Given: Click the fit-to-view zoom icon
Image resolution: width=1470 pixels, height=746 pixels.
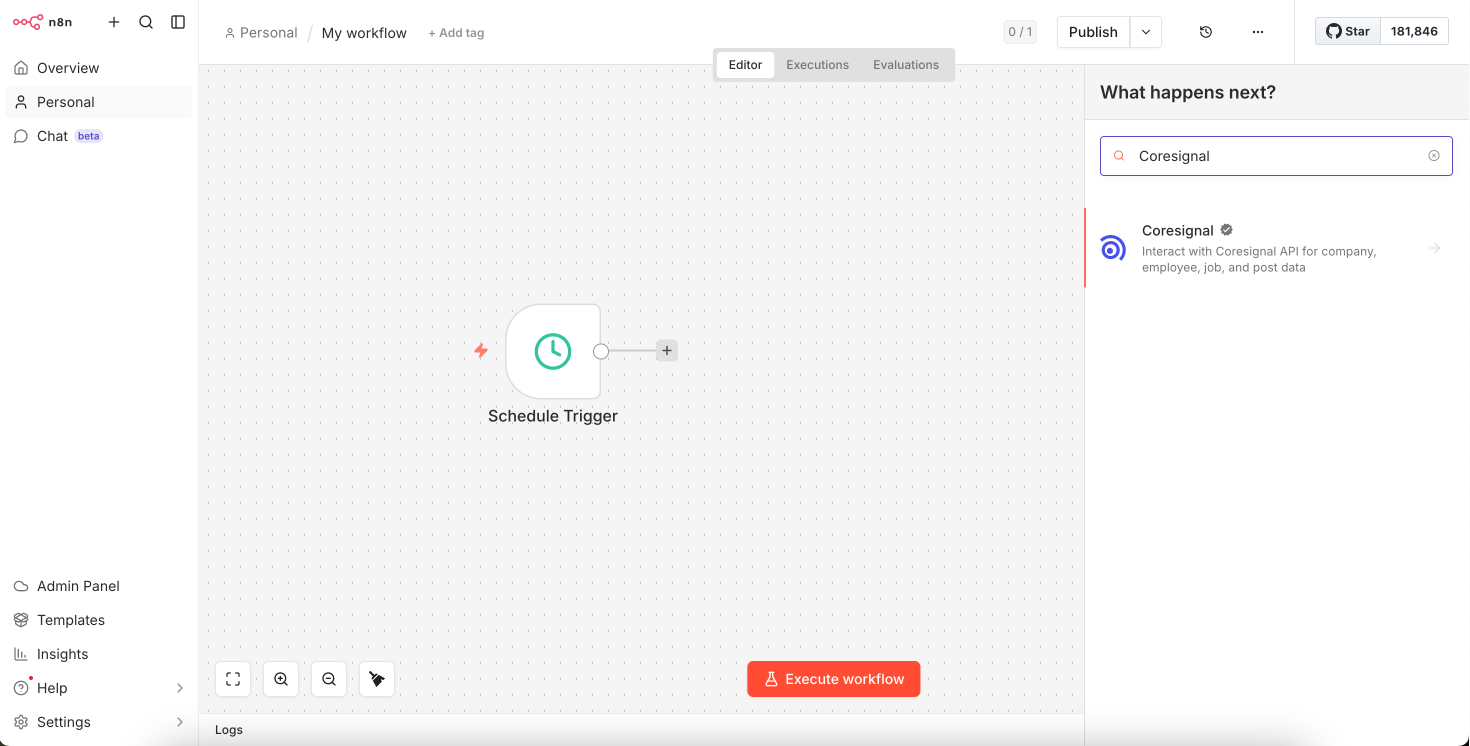Looking at the screenshot, I should pyautogui.click(x=233, y=679).
